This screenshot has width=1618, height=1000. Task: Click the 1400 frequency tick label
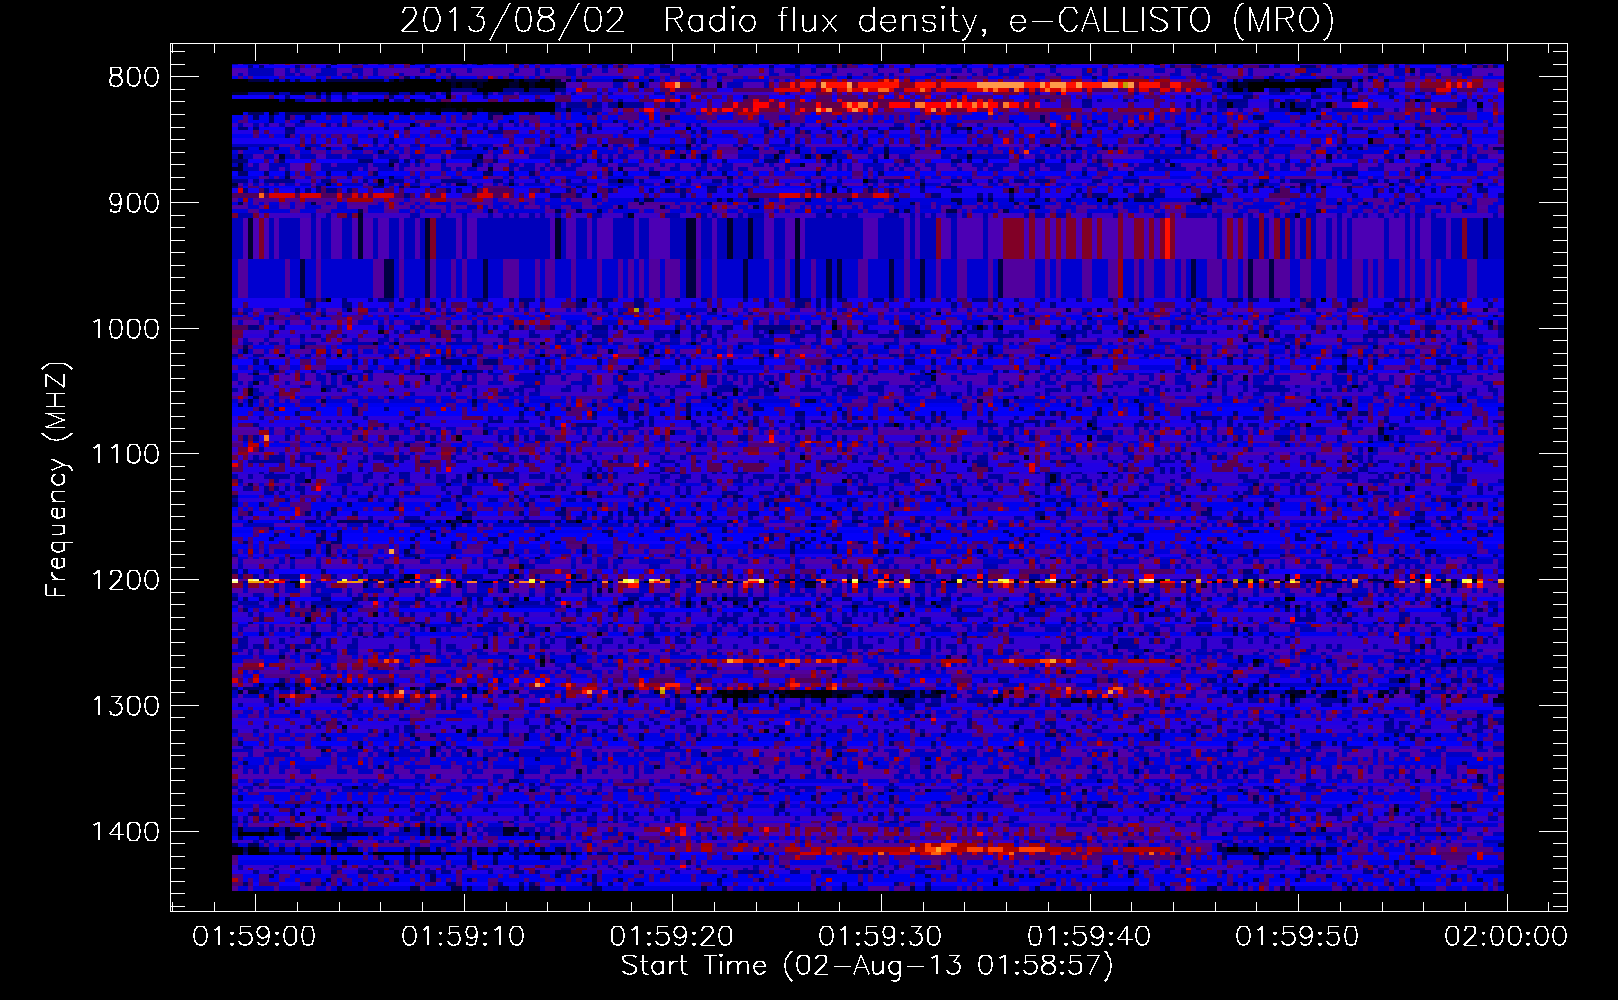click(124, 832)
